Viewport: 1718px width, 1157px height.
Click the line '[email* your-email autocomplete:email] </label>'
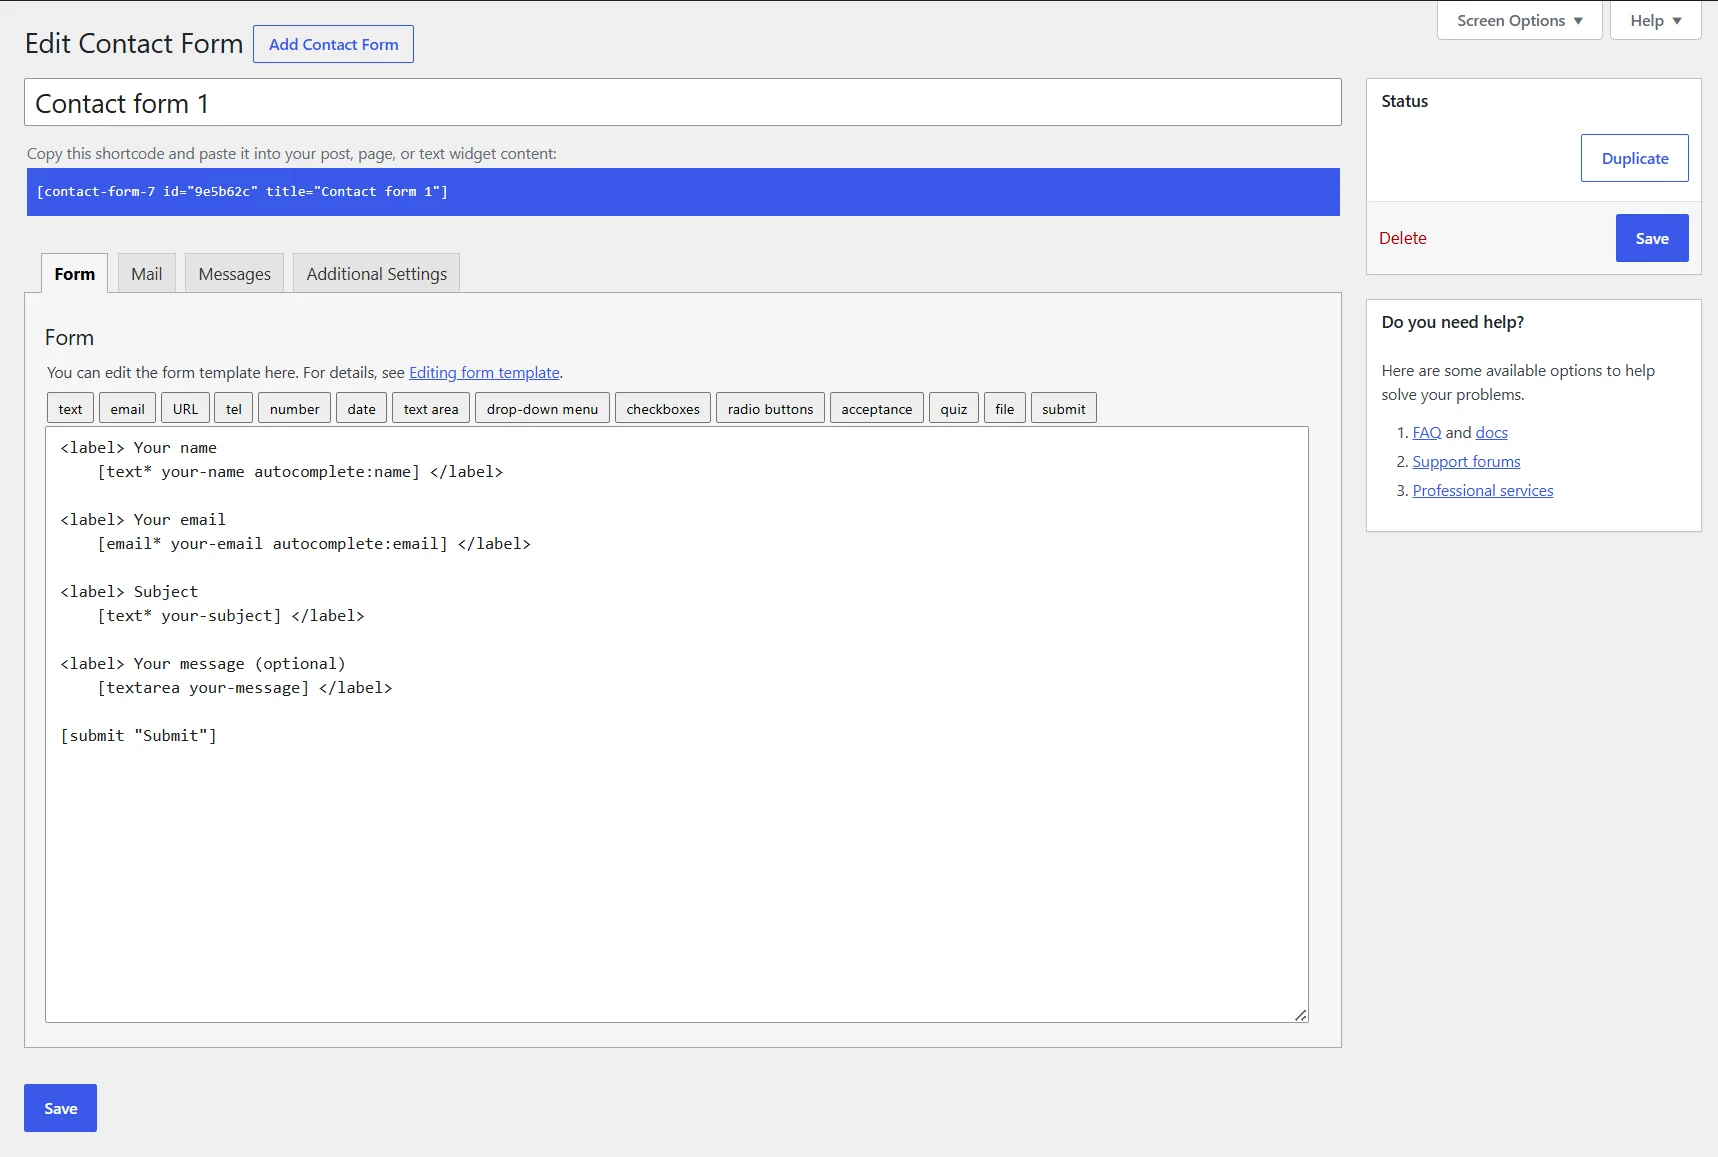pos(314,544)
